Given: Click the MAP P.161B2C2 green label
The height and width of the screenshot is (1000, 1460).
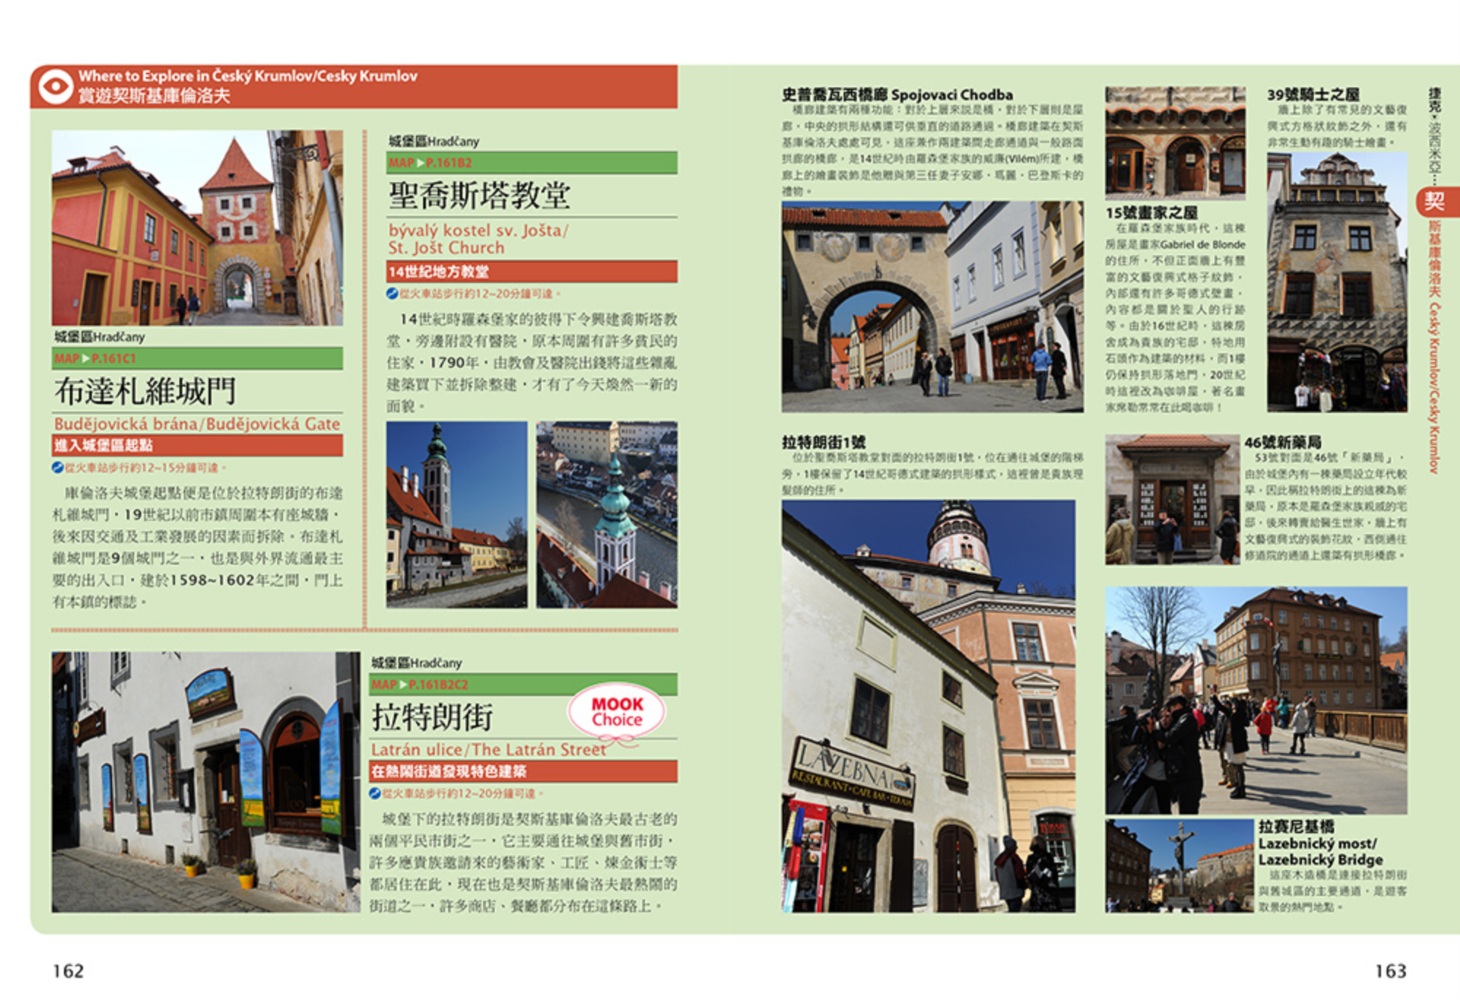Looking at the screenshot, I should click(524, 685).
